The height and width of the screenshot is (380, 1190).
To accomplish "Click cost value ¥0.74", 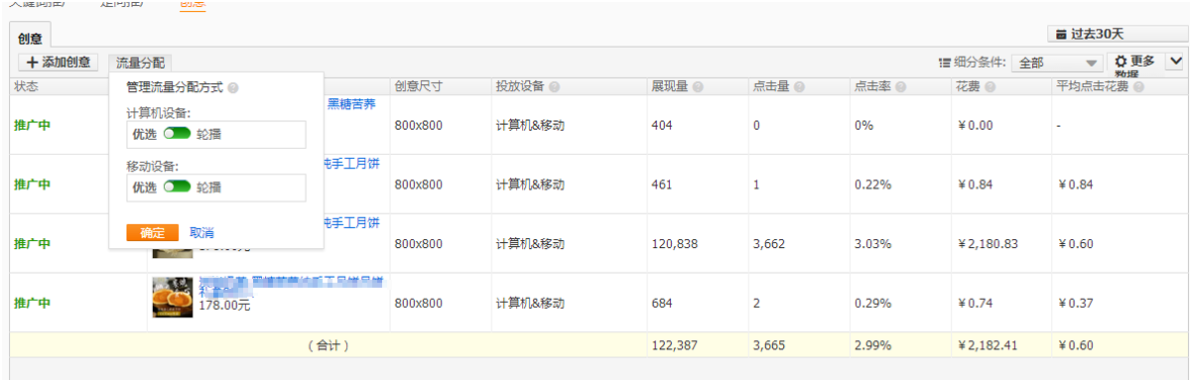I will [x=974, y=303].
